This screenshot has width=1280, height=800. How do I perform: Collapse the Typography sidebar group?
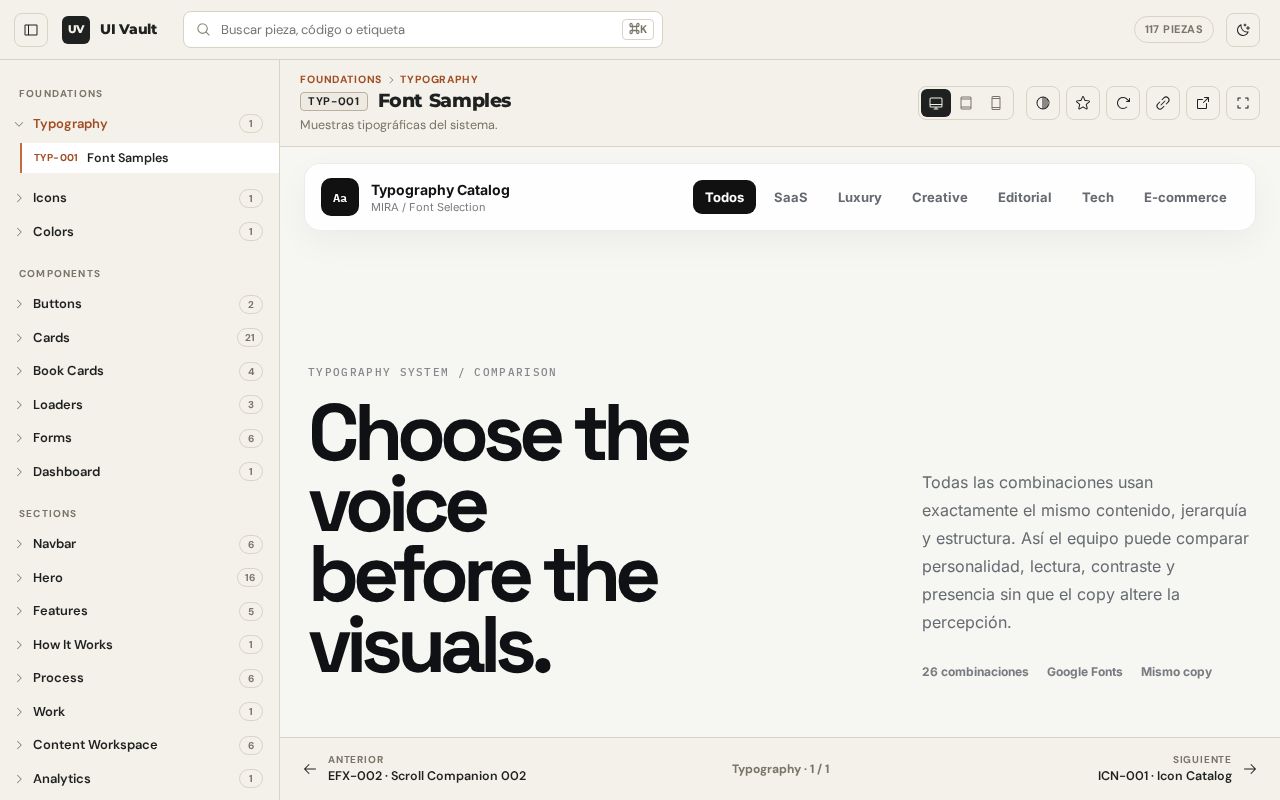pos(140,124)
